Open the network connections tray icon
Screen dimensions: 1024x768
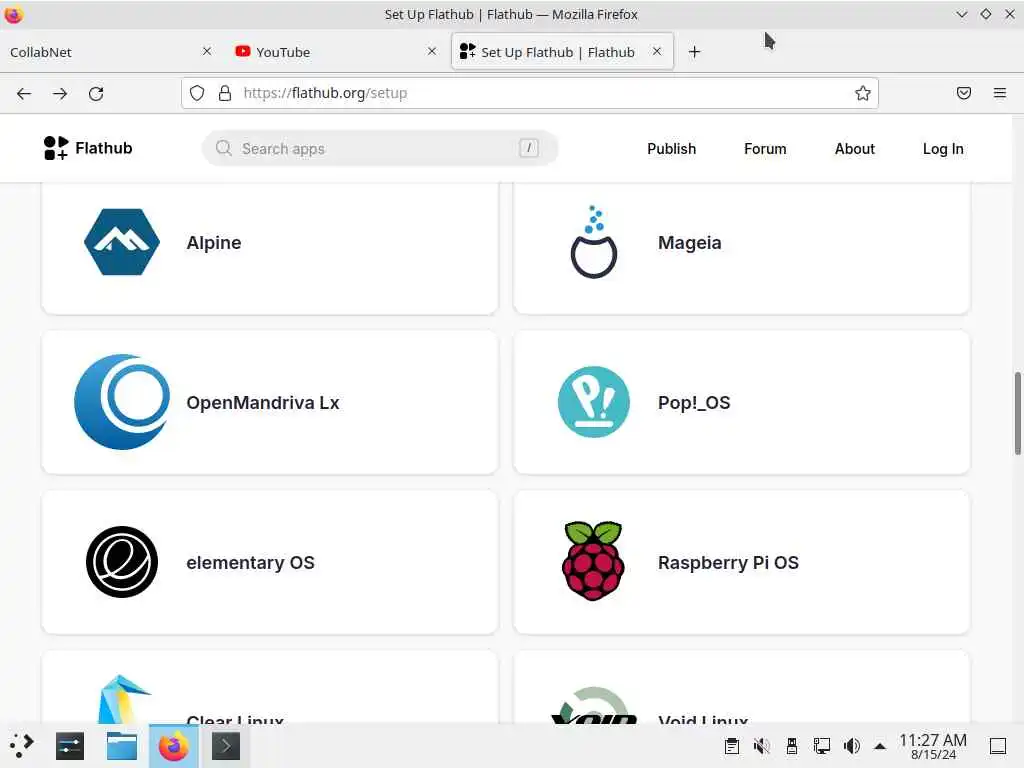click(x=822, y=746)
